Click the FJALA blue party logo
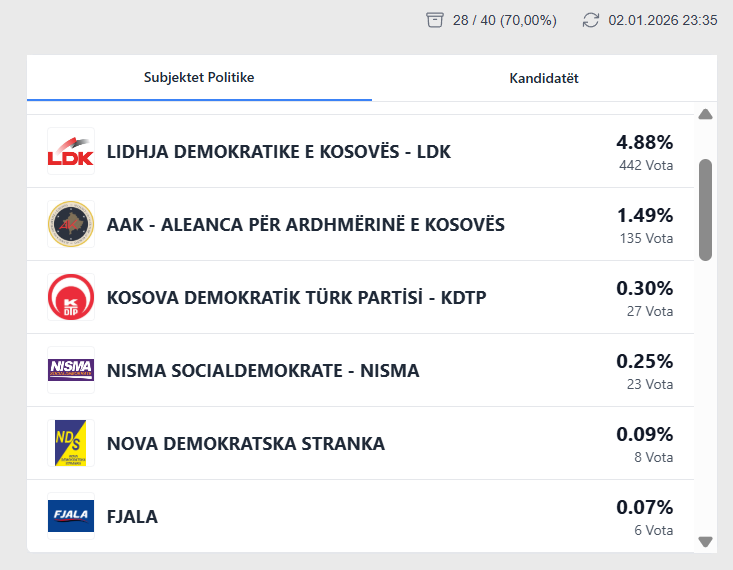This screenshot has width=733, height=570. pos(71,516)
